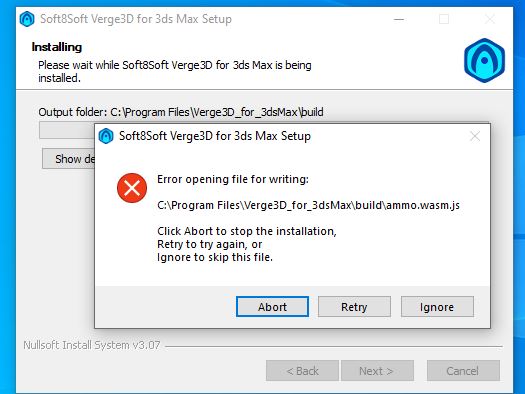Click the error dialog title bar text

(215, 136)
